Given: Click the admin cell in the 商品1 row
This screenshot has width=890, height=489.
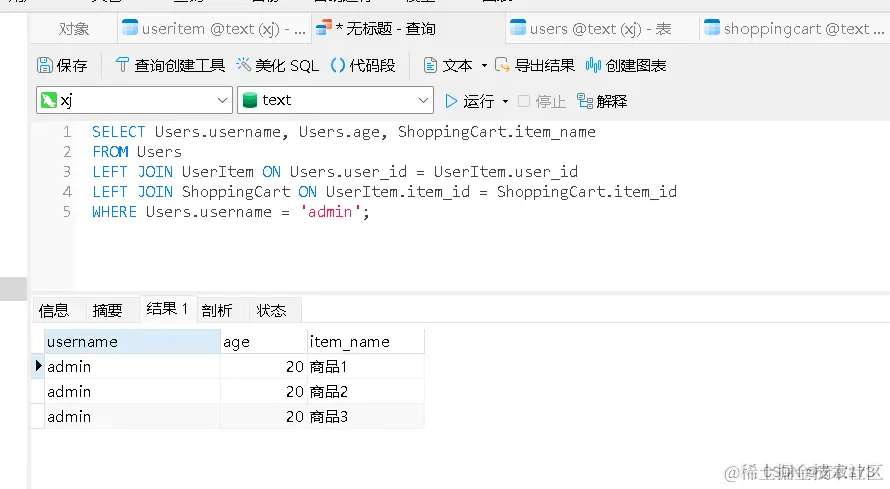Looking at the screenshot, I should pyautogui.click(x=132, y=366).
